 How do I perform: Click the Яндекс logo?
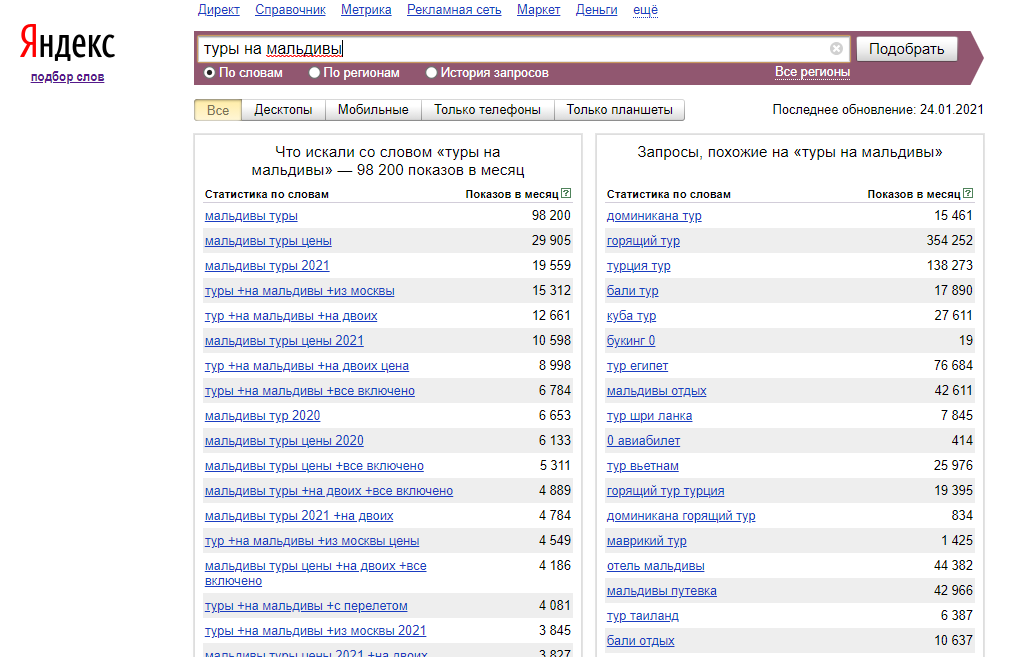[68, 43]
